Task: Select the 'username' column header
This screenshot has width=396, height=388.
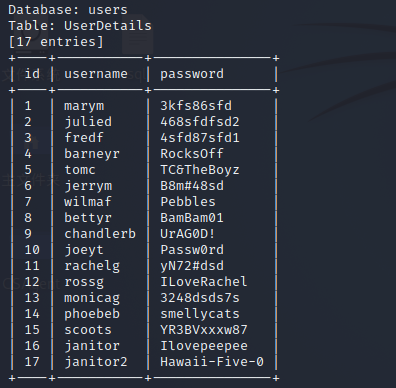Action: pyautogui.click(x=96, y=74)
